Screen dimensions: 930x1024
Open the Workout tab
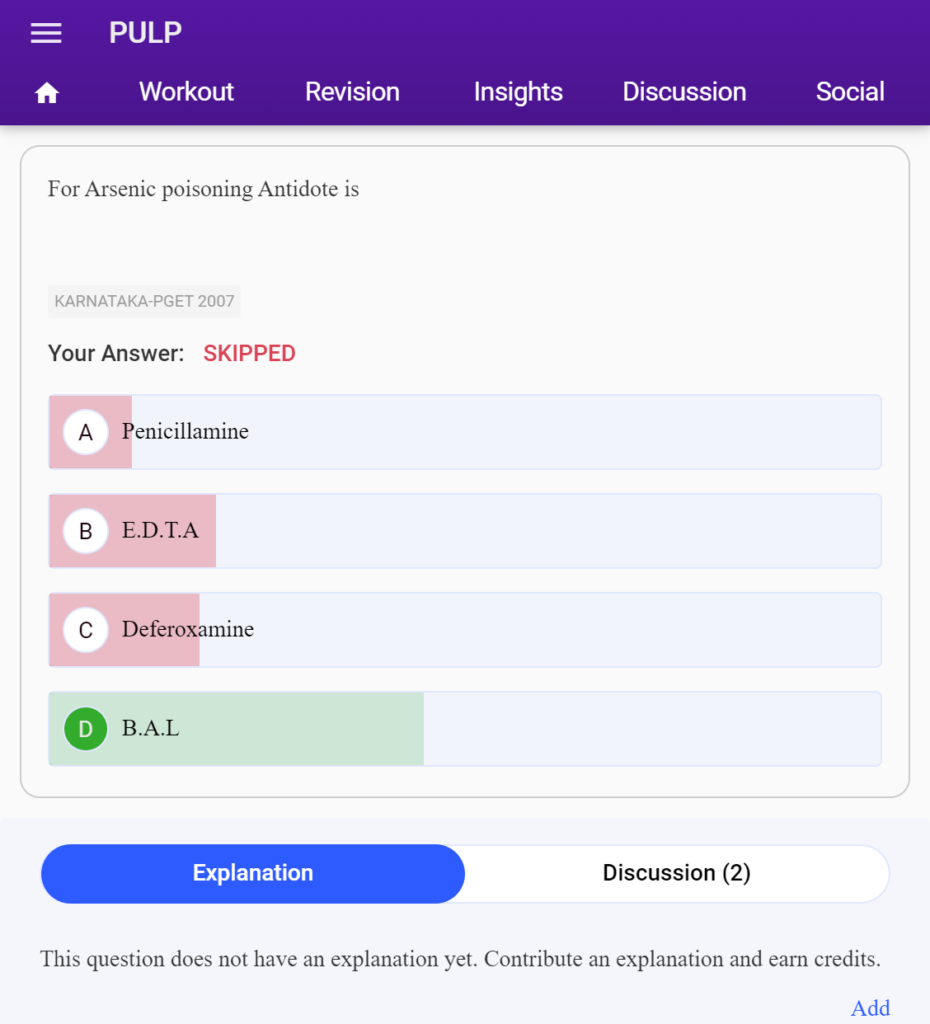pyautogui.click(x=186, y=92)
